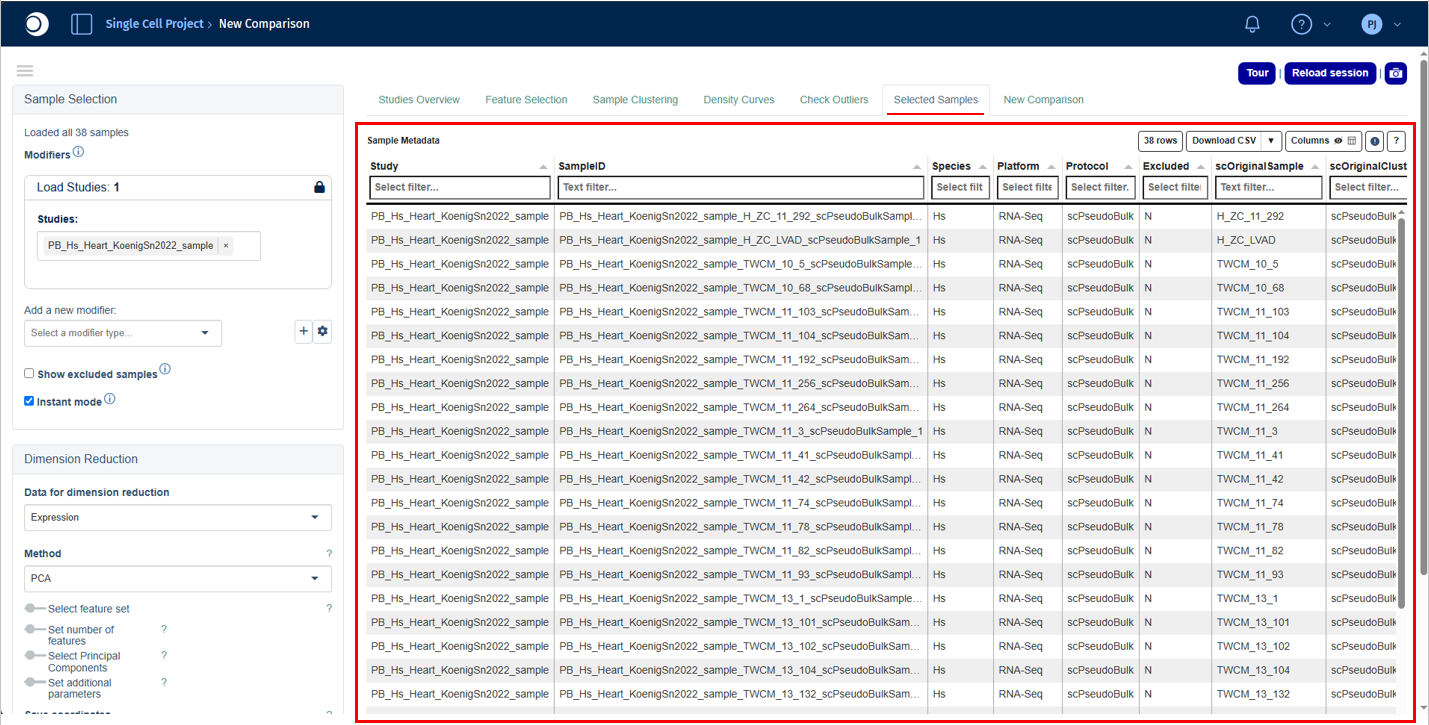
Task: Take a snapshot with the camera button
Action: [1396, 73]
